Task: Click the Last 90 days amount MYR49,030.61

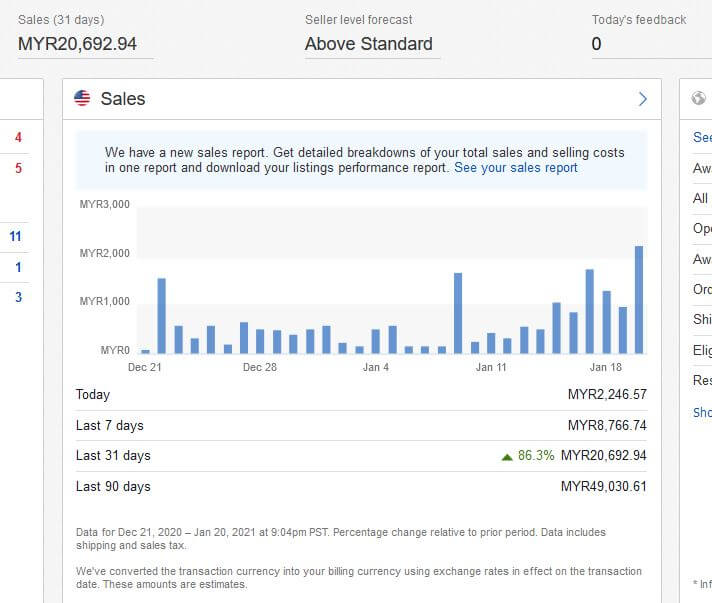Action: pos(604,487)
